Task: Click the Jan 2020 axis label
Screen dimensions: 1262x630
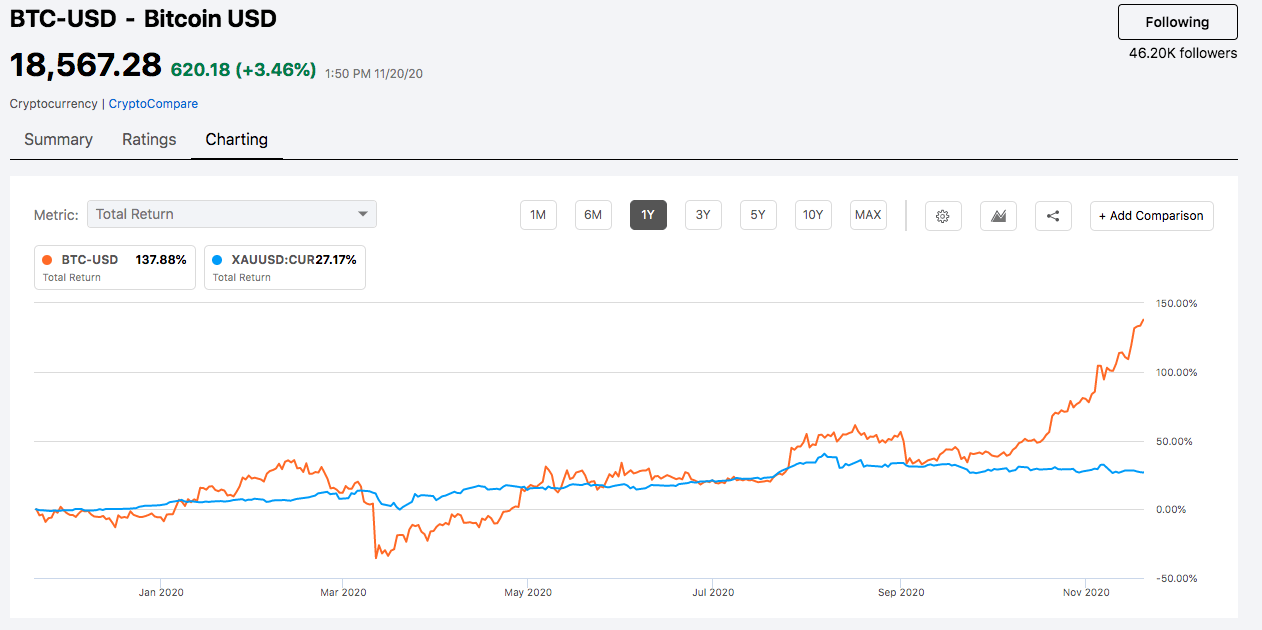Action: tap(161, 592)
